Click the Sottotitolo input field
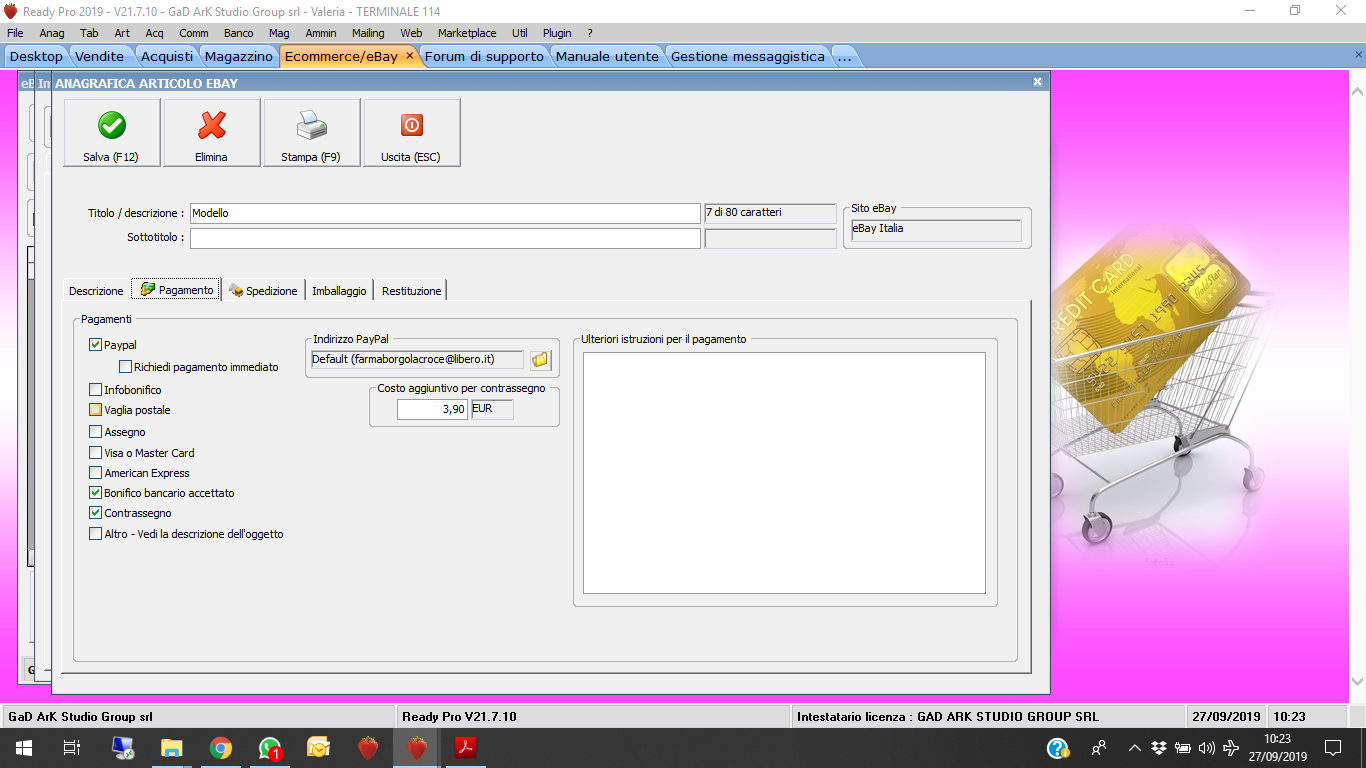The width and height of the screenshot is (1366, 768). click(x=445, y=238)
